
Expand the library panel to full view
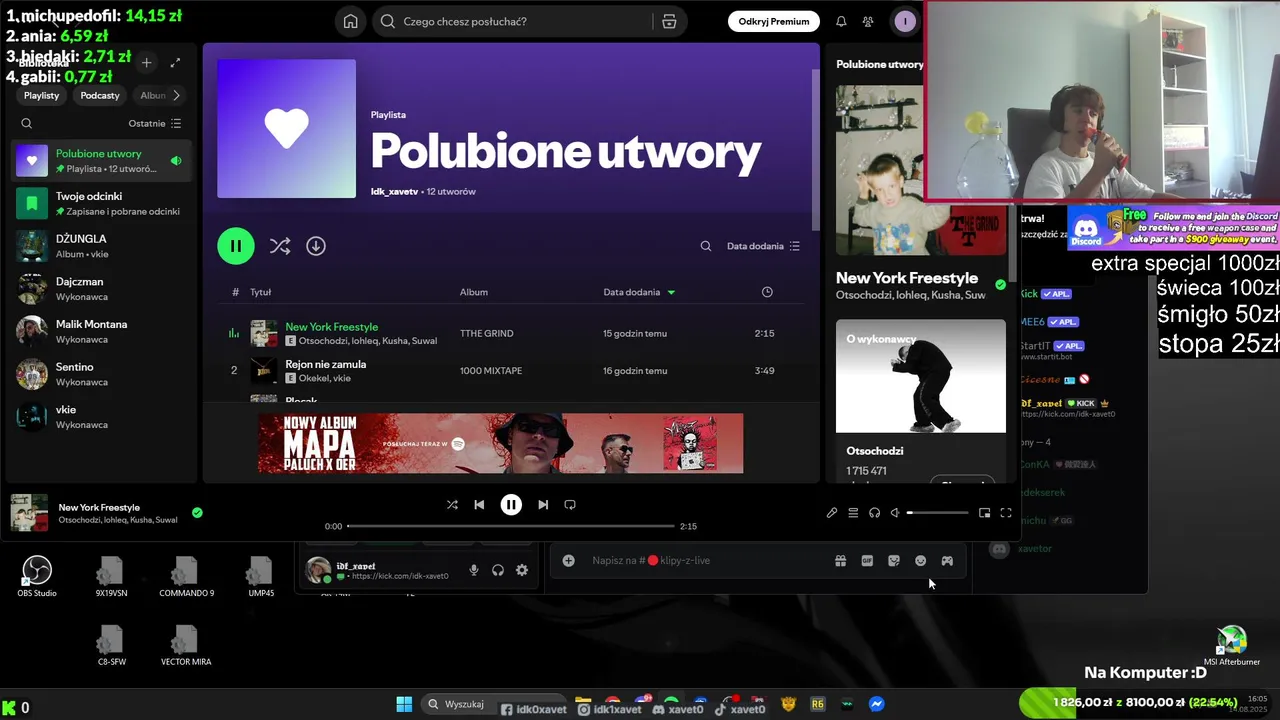click(x=175, y=62)
